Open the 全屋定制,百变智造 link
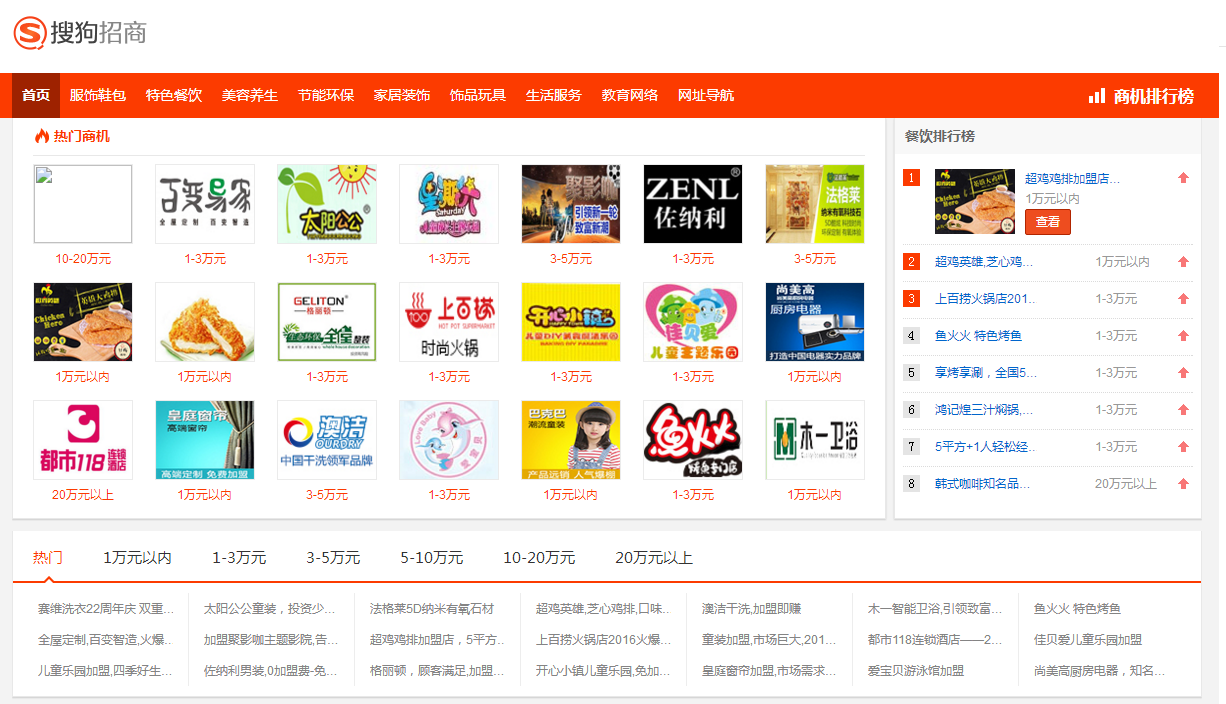The height and width of the screenshot is (704, 1226). pos(106,639)
